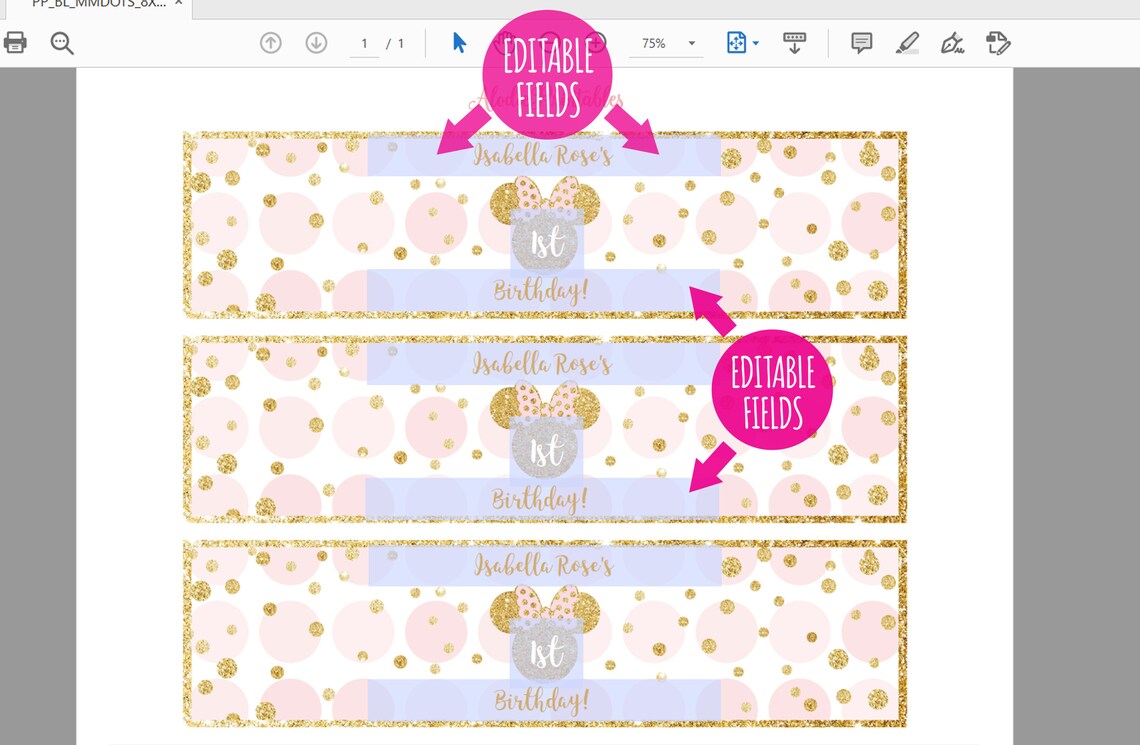Select the Isabella Rose's editable text field
The height and width of the screenshot is (745, 1140).
click(545, 156)
